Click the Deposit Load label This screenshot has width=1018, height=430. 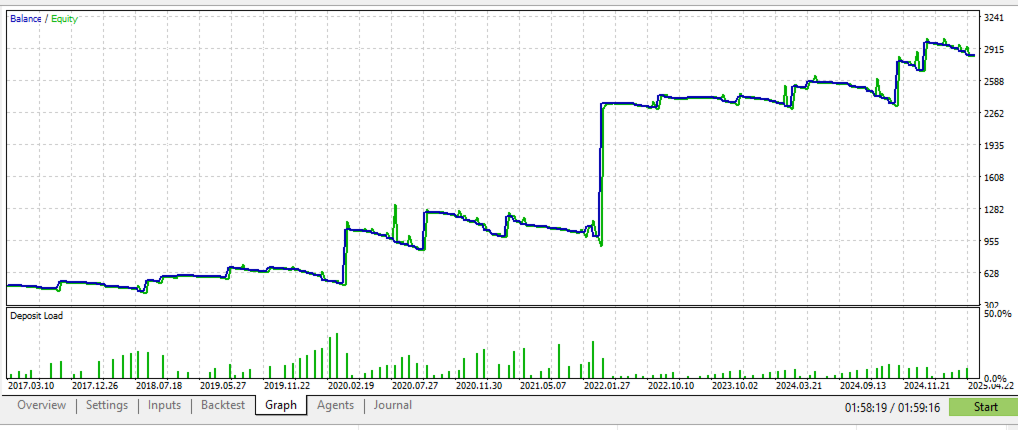[36, 316]
